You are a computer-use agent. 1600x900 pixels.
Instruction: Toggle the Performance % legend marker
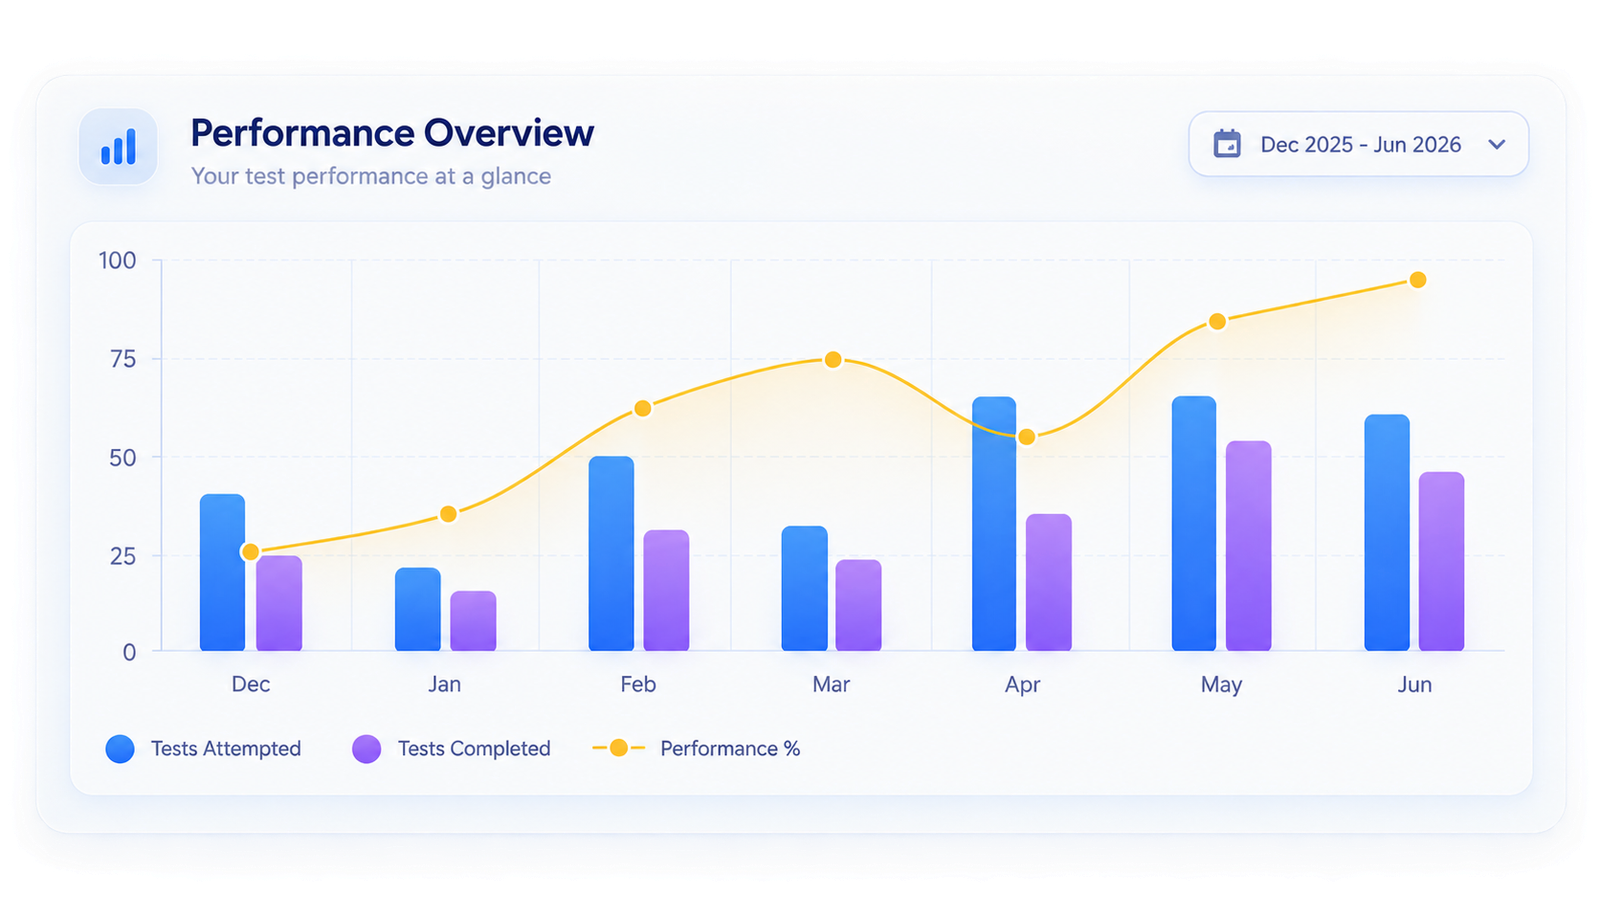619,748
